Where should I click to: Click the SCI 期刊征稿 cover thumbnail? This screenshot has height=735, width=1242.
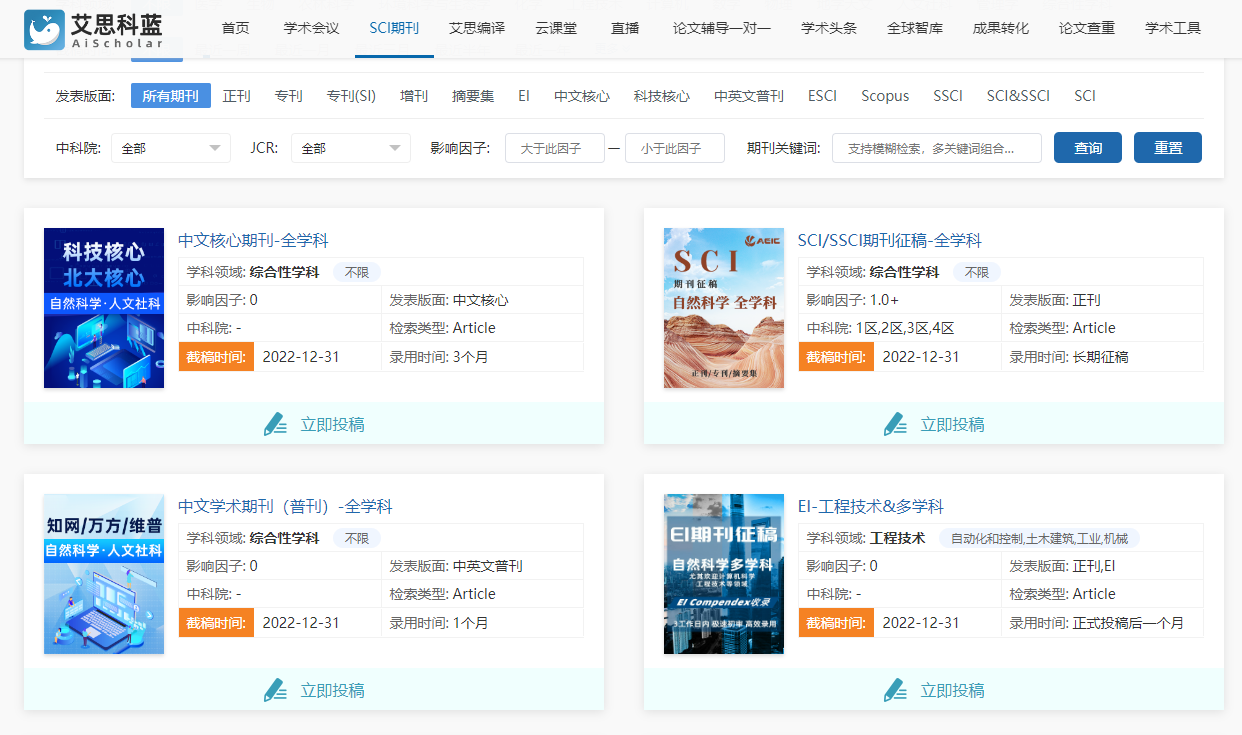coord(723,307)
